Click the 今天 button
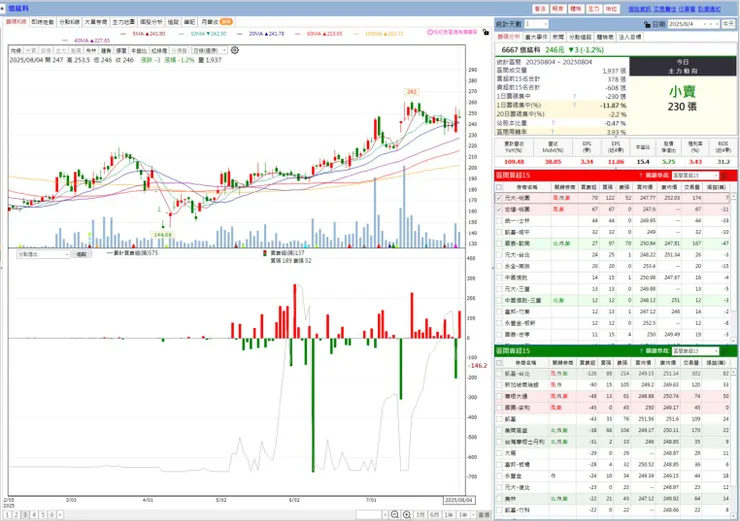Screen dimensions: 740x521 click(x=729, y=24)
